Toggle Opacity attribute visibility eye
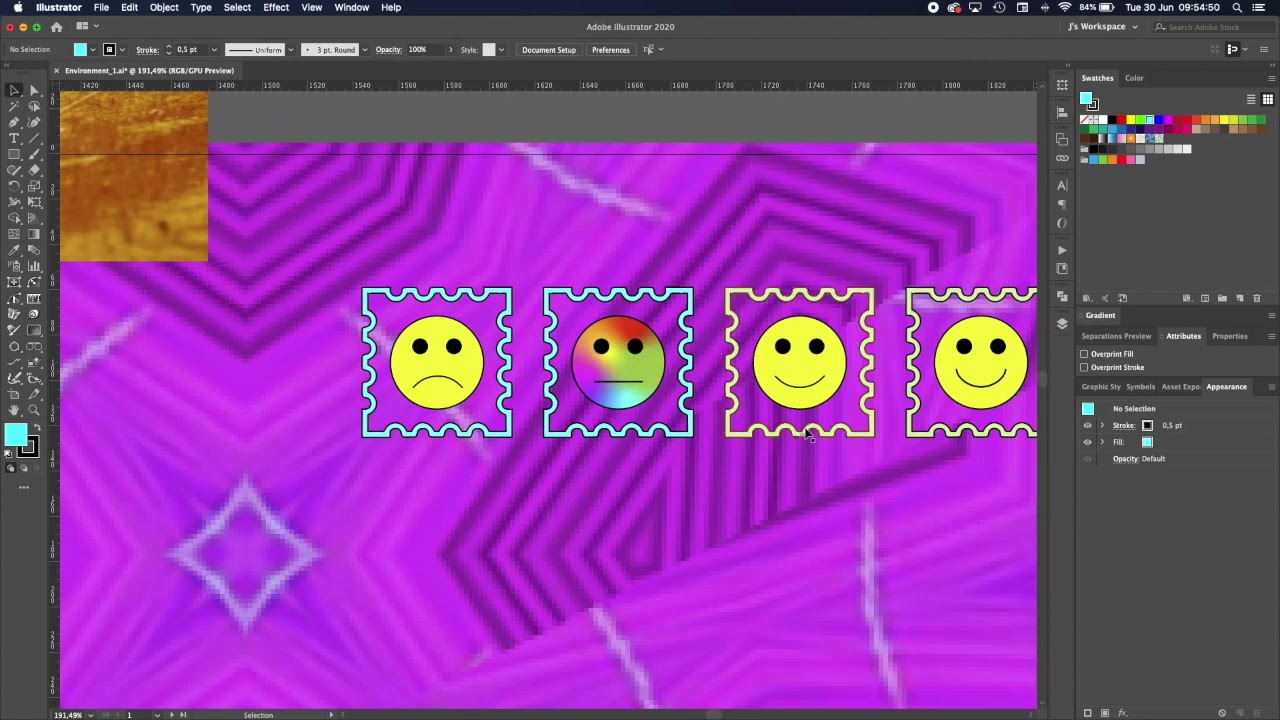 1088,458
